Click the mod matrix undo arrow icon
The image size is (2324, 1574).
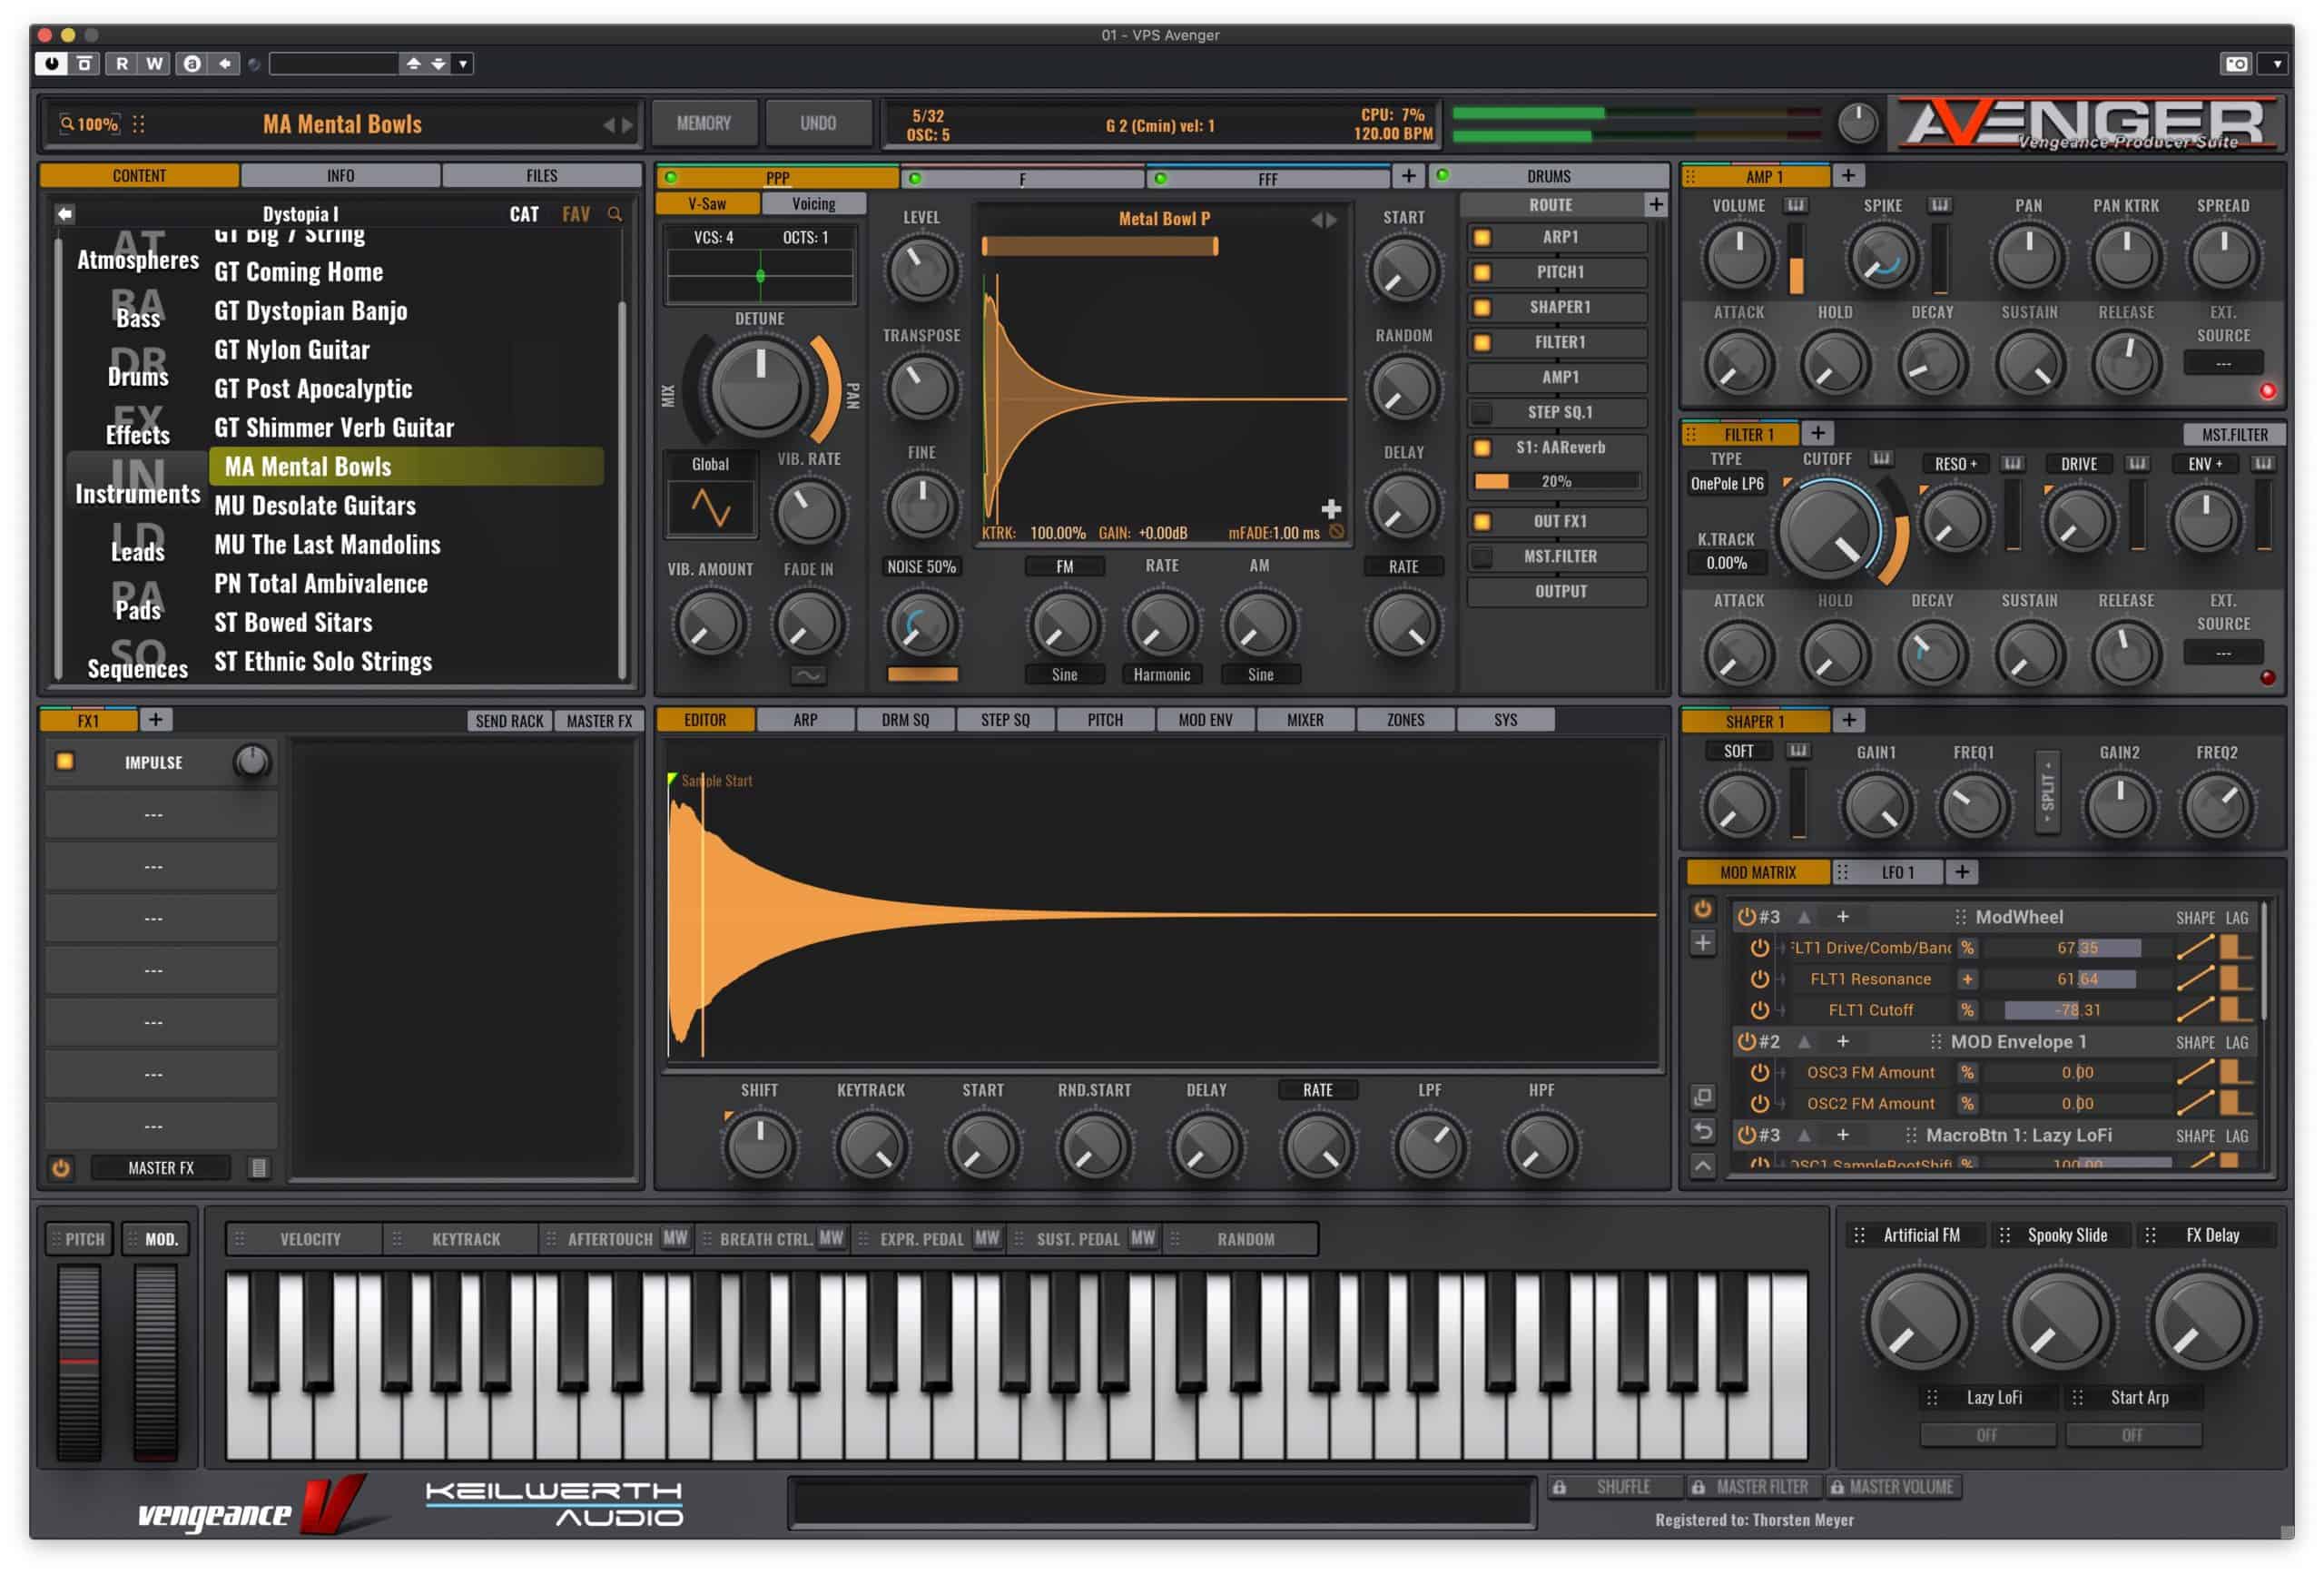click(1702, 1131)
